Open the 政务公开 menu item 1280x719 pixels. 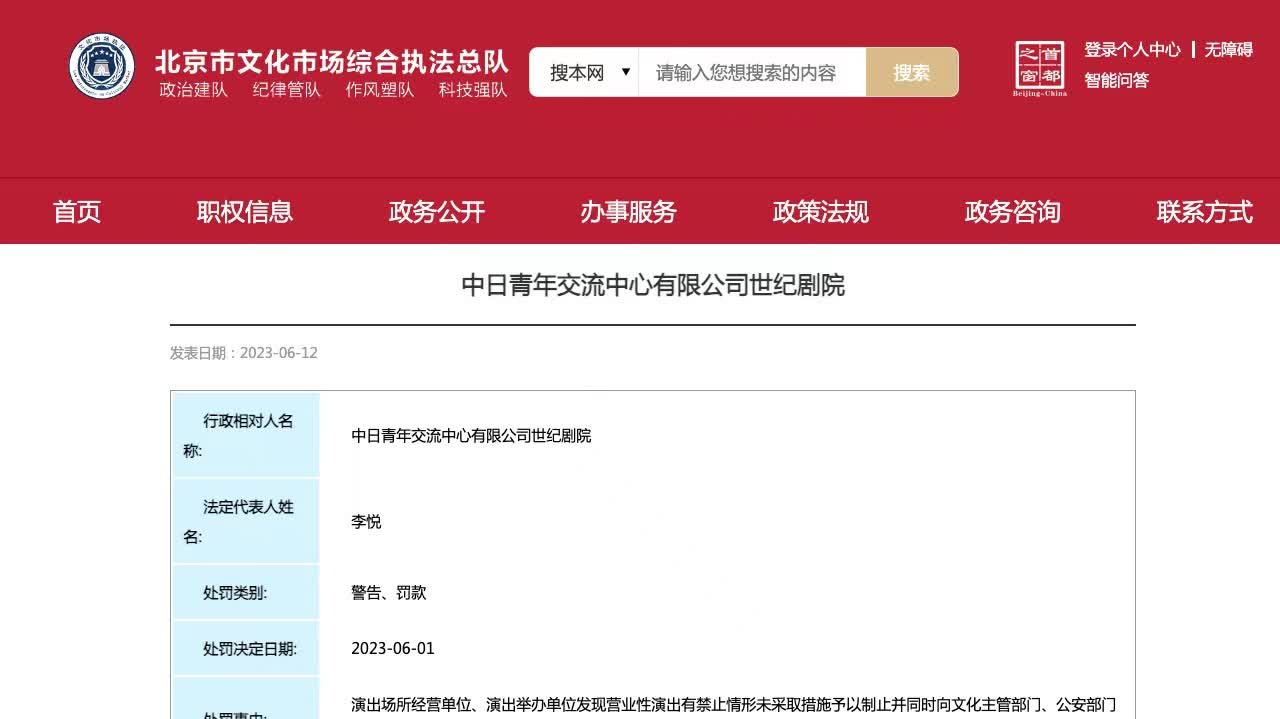[437, 212]
